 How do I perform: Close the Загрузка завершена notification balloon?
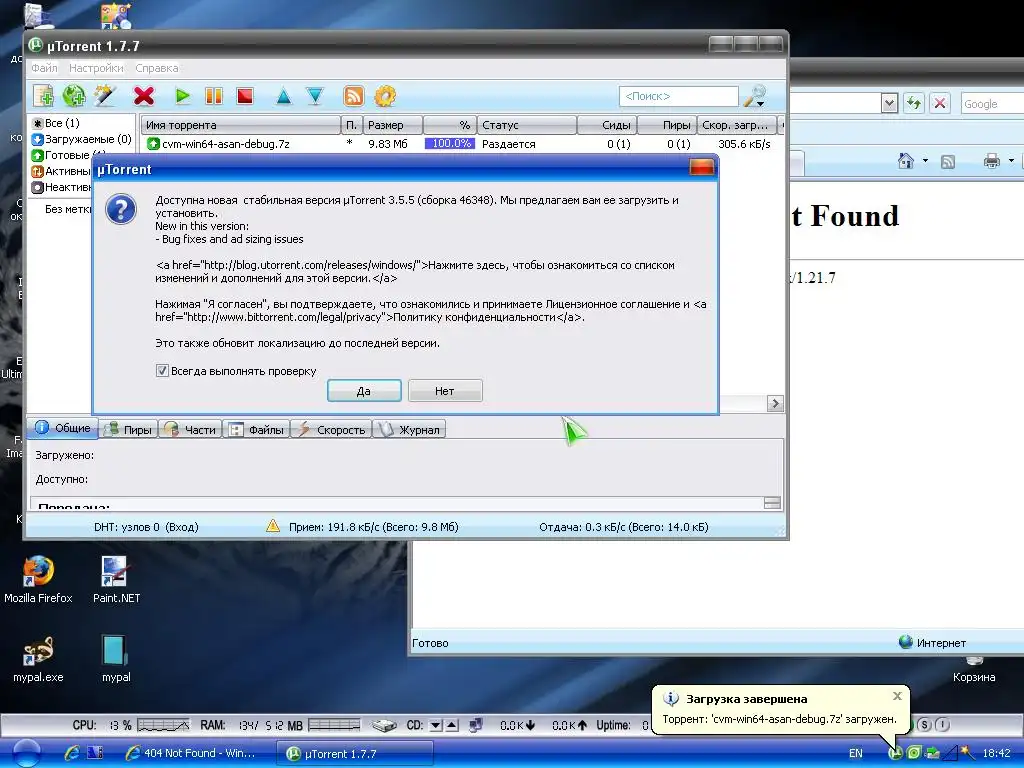pyautogui.click(x=897, y=696)
